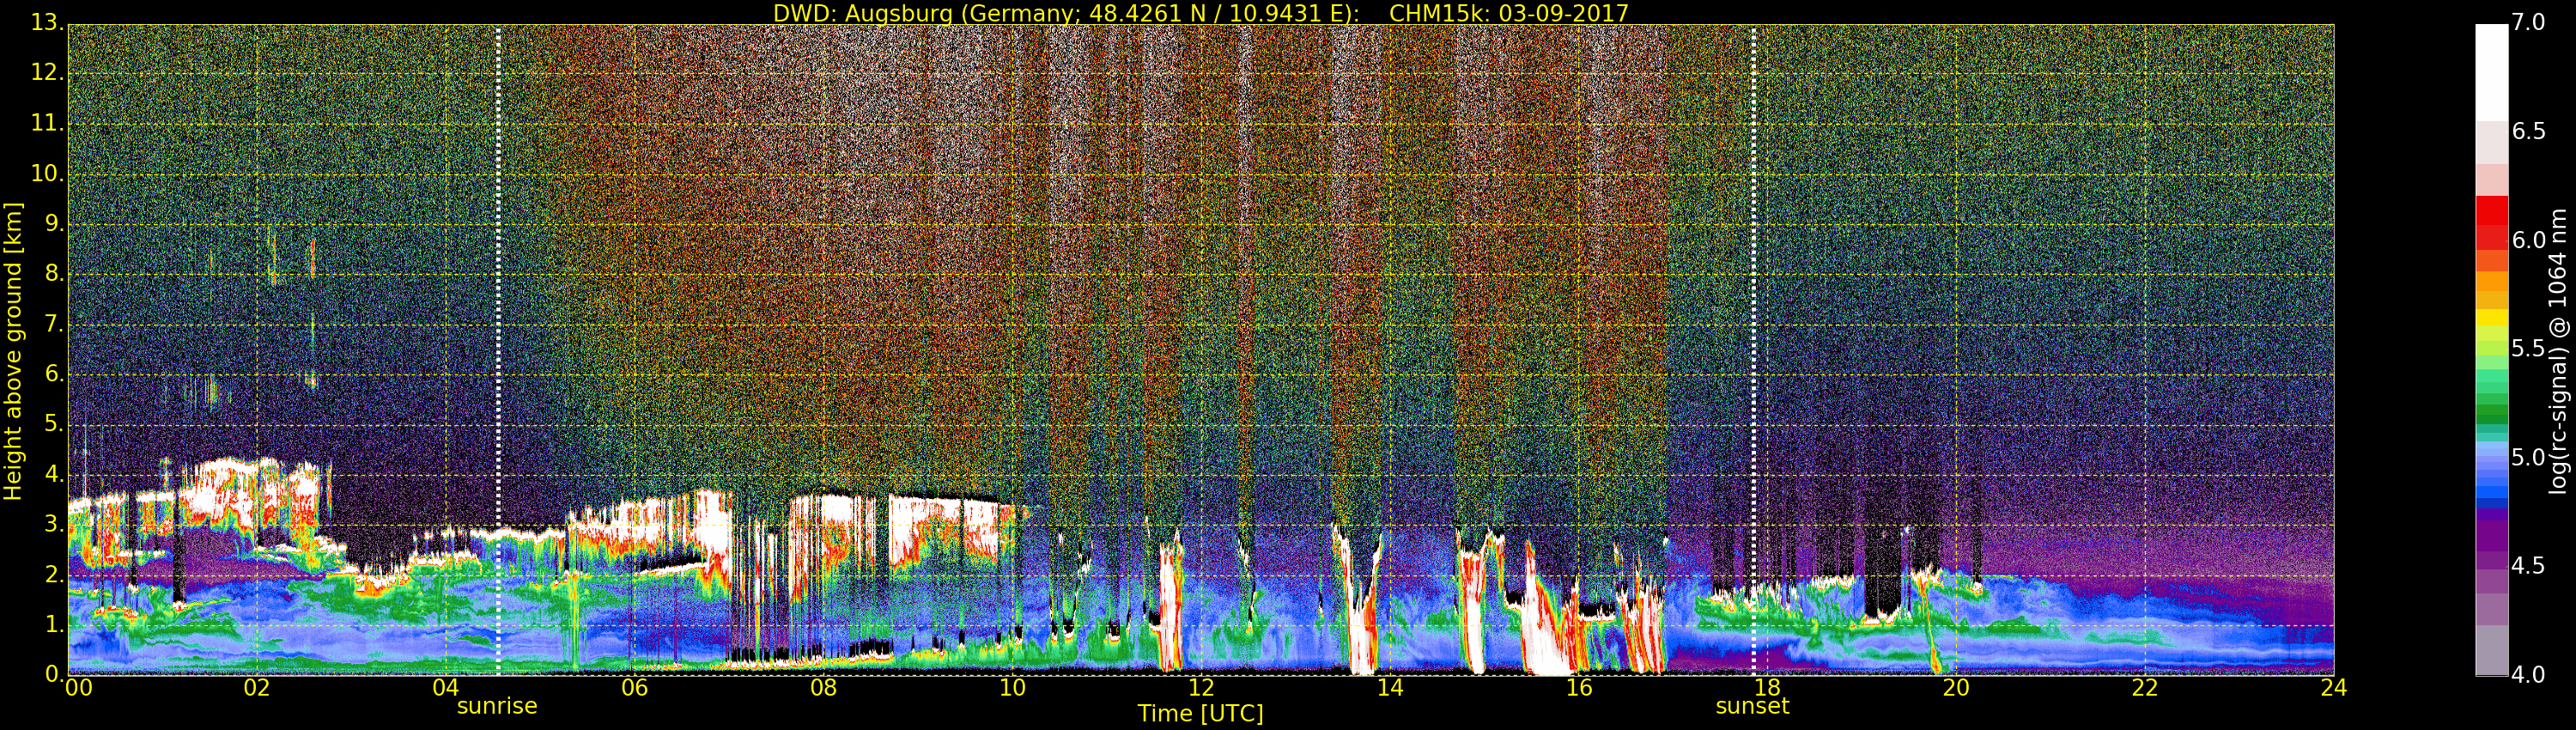Click the colorbar tick label '6.5'
This screenshot has width=2576, height=730.
2528,131
